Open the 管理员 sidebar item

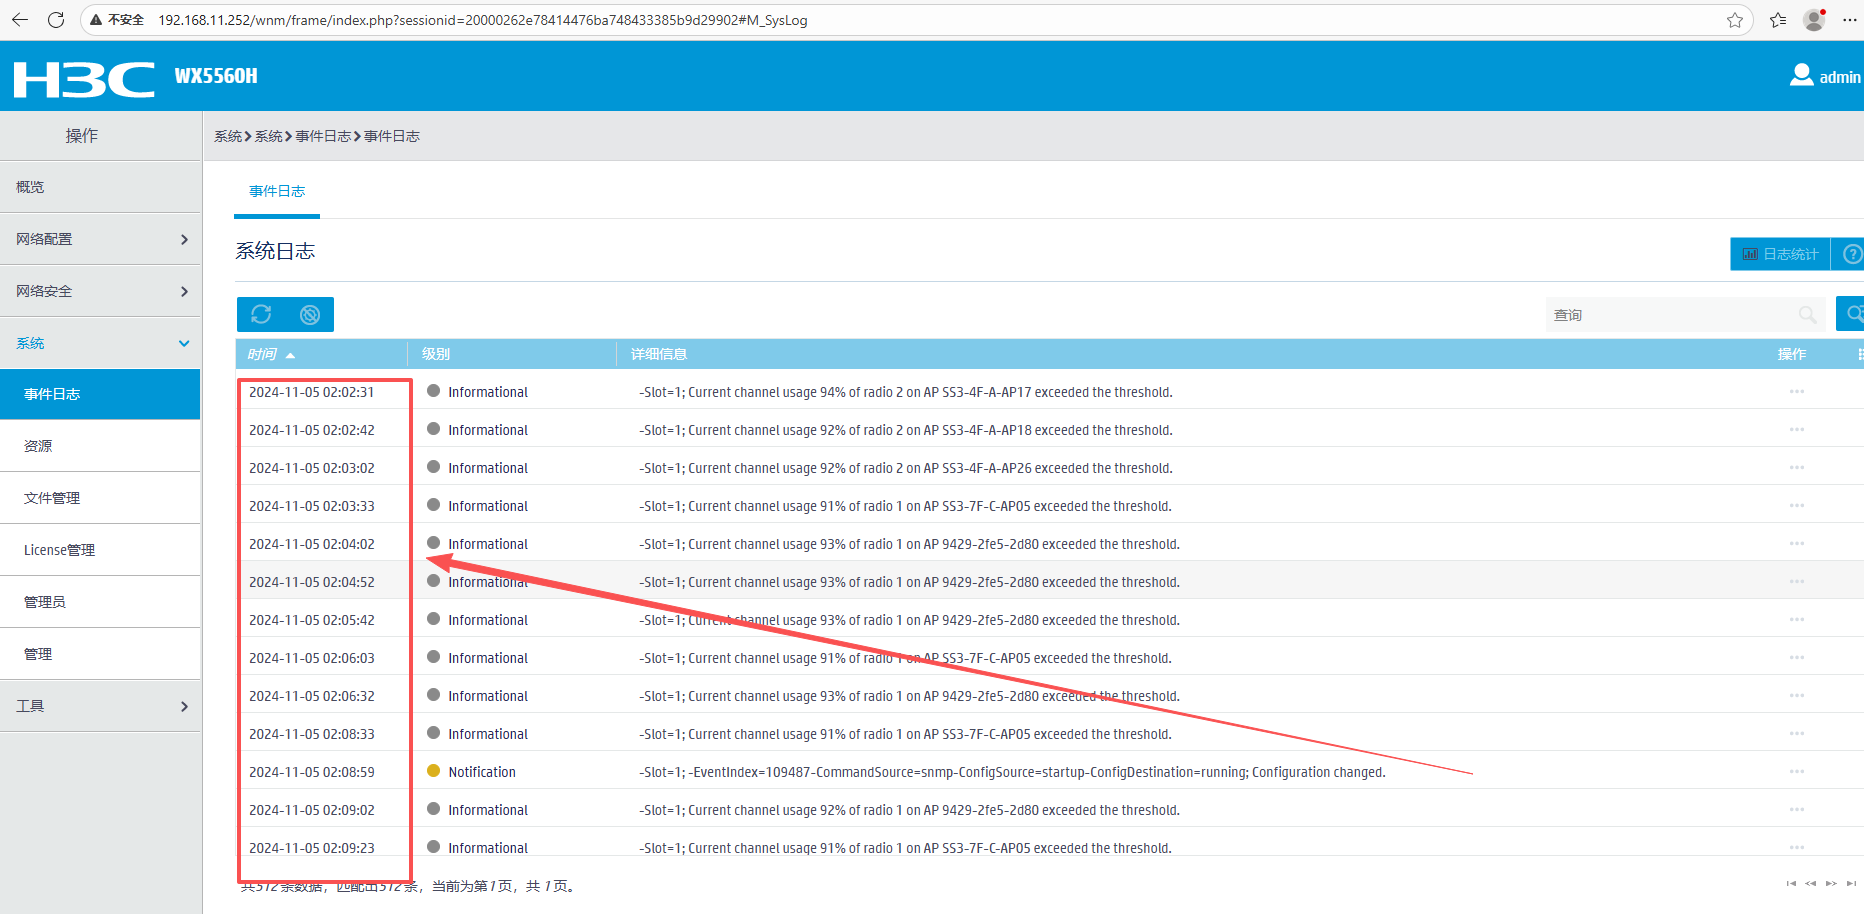[x=100, y=602]
